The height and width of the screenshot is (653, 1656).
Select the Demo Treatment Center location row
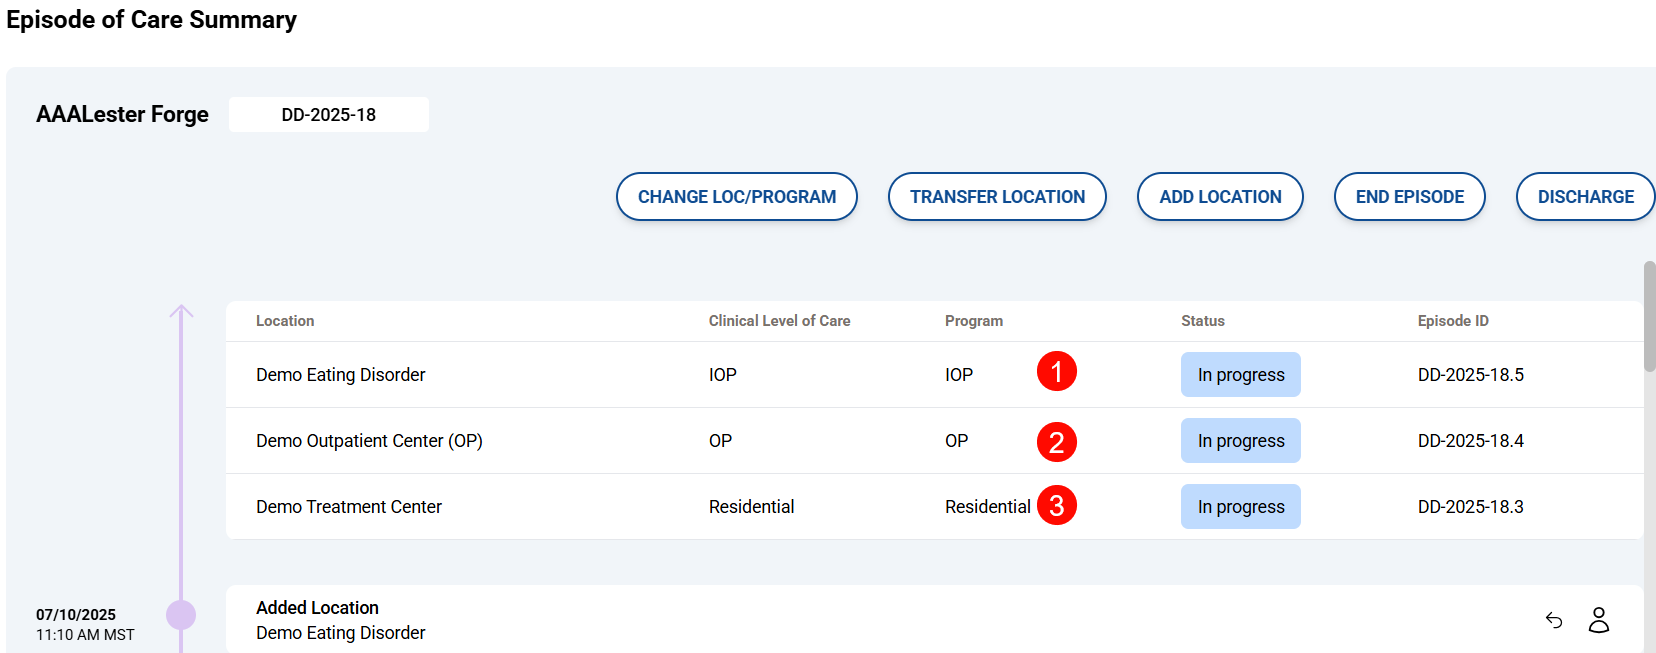point(349,507)
